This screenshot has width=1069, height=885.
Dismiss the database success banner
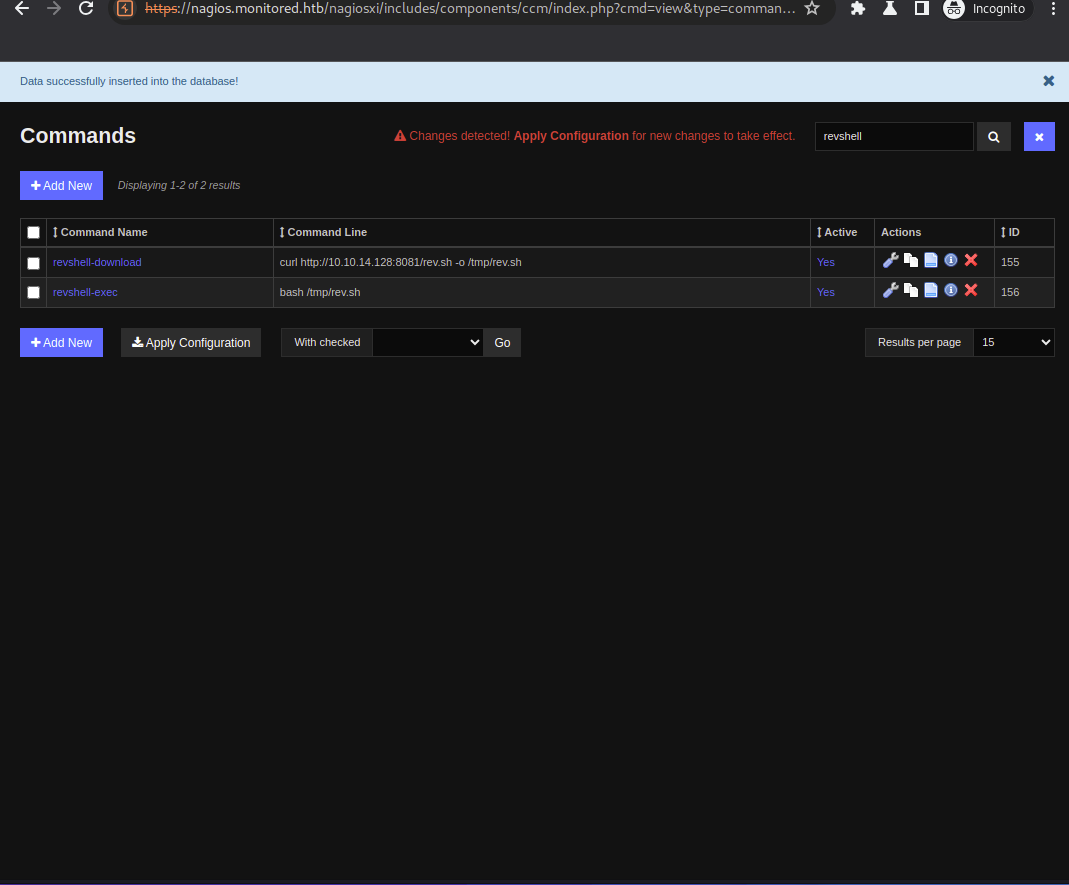click(x=1049, y=81)
